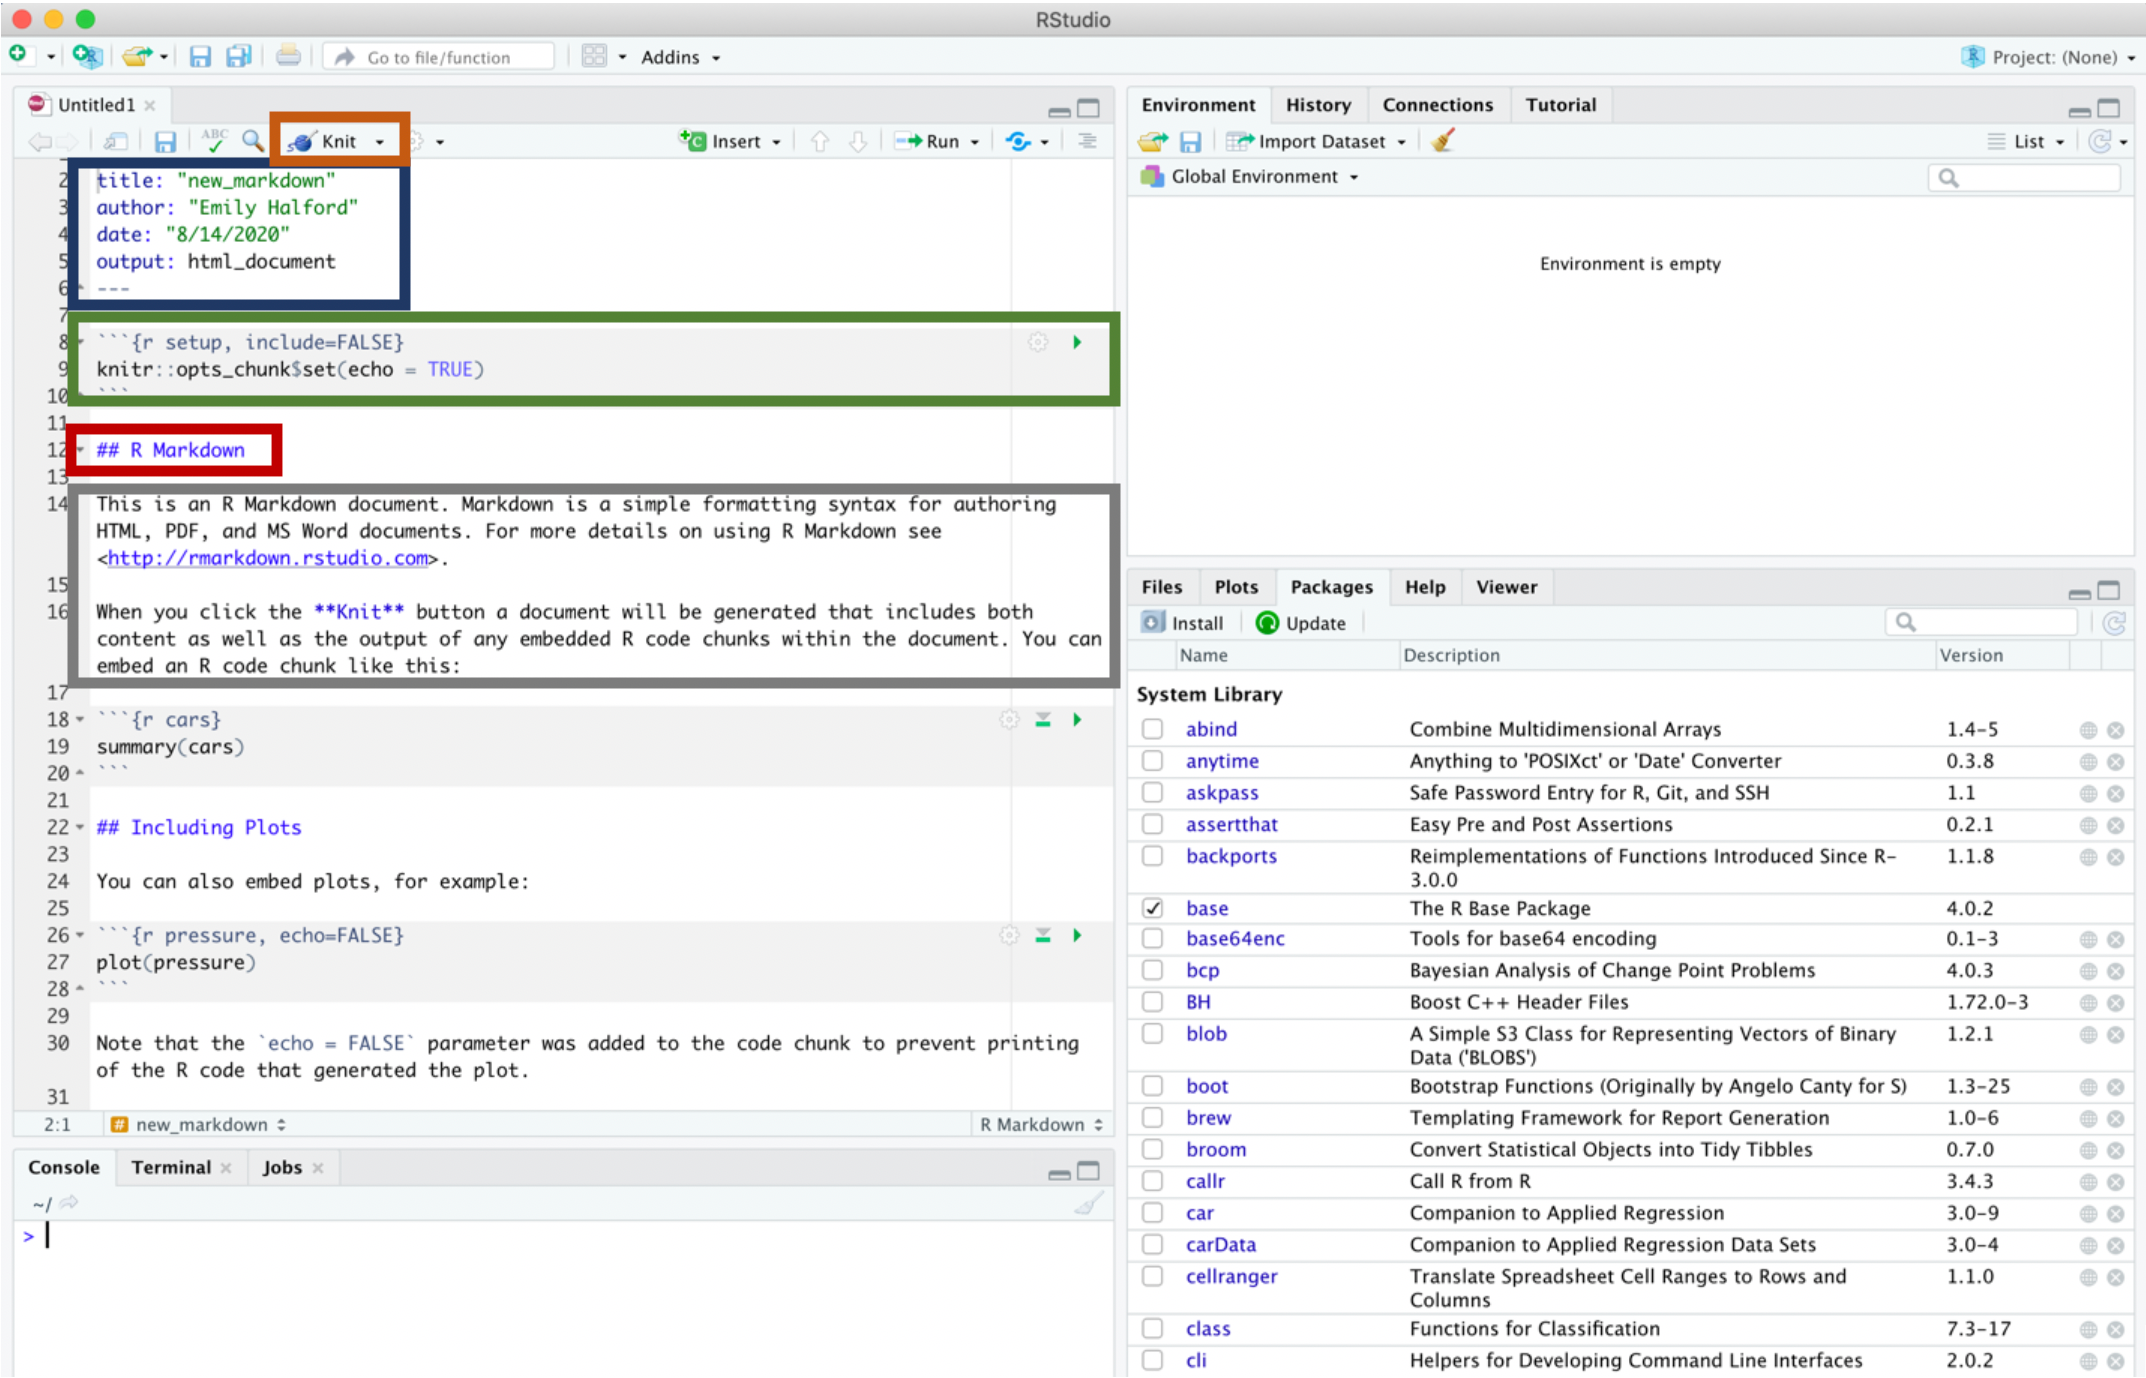Click the save document icon in editor toolbar
The height and width of the screenshot is (1378, 2146).
(x=165, y=142)
